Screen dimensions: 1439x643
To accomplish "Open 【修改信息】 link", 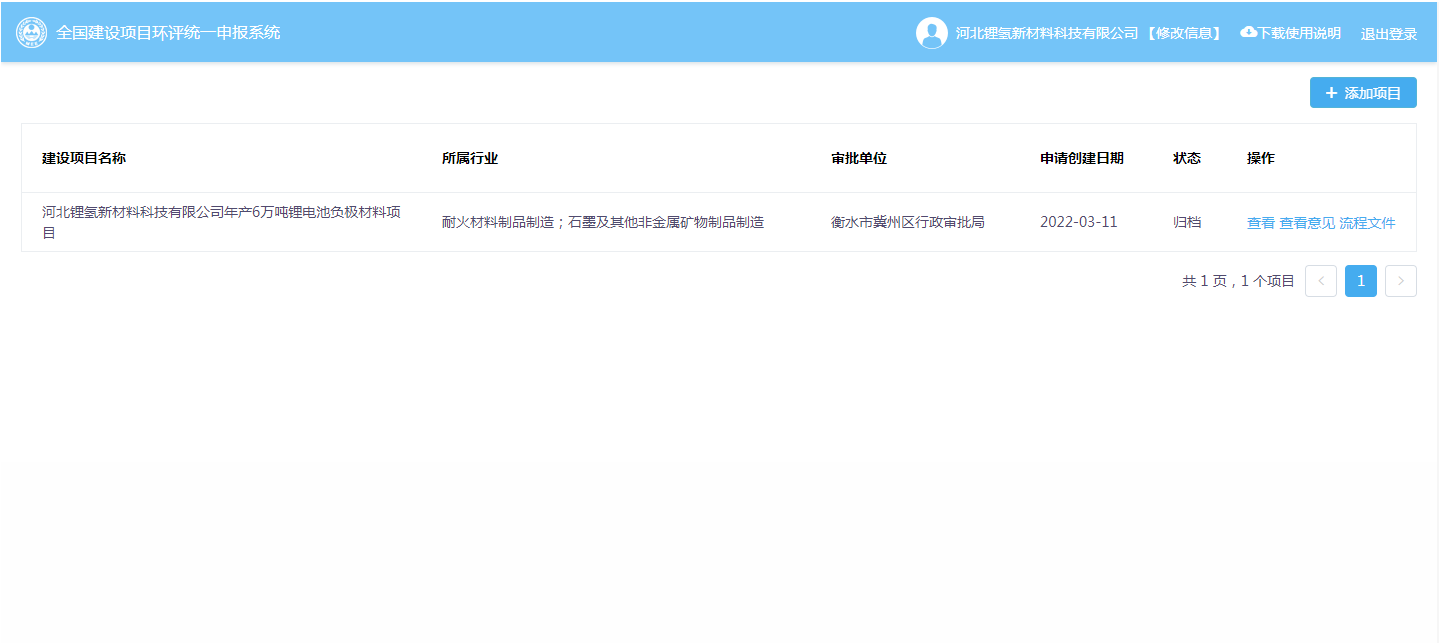I will tap(1184, 33).
